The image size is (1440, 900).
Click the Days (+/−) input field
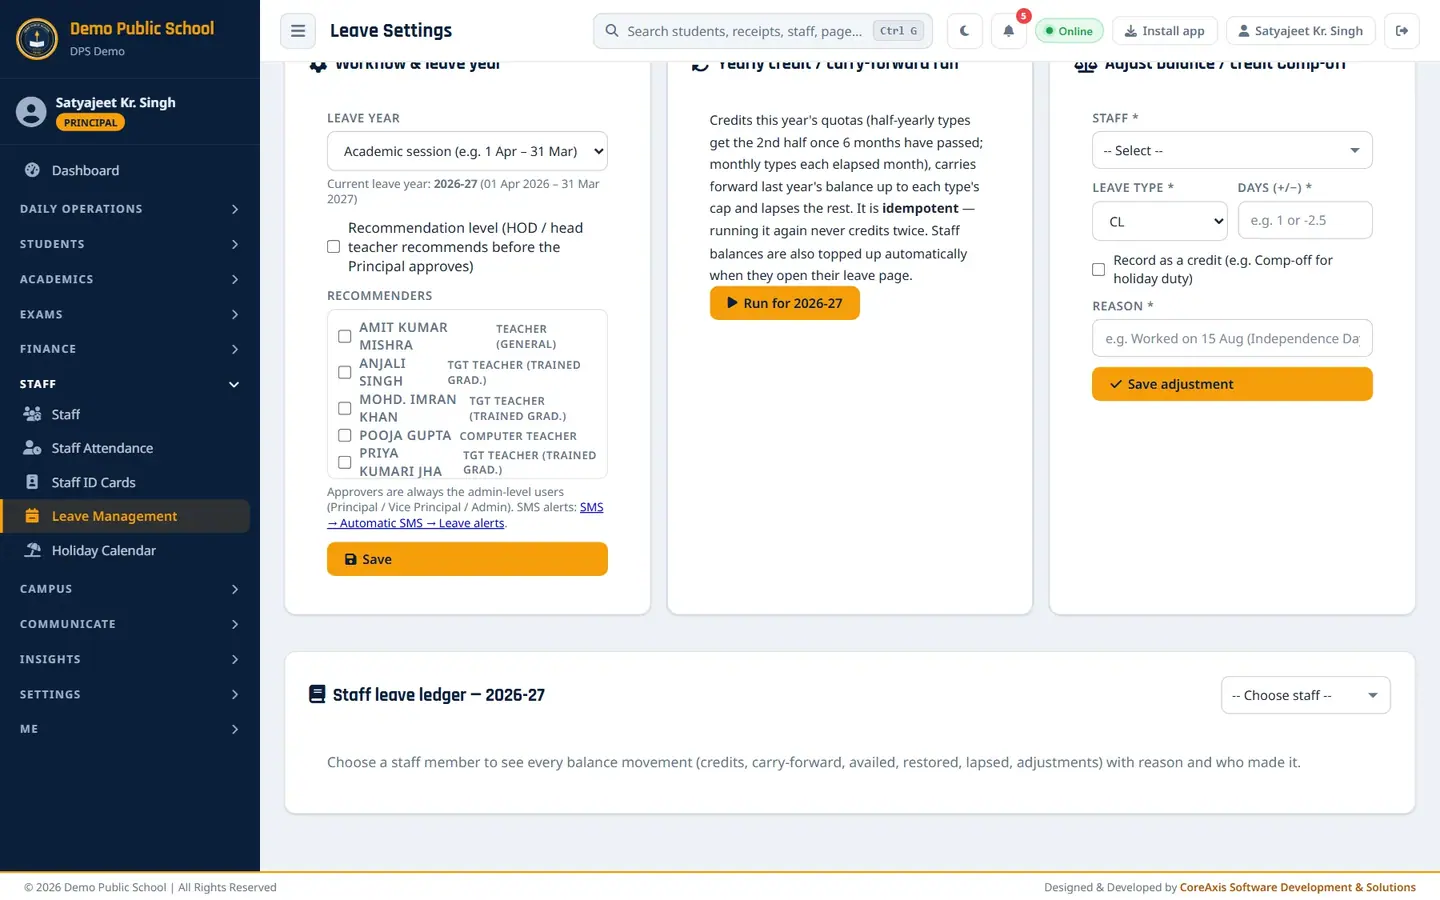1305,220
